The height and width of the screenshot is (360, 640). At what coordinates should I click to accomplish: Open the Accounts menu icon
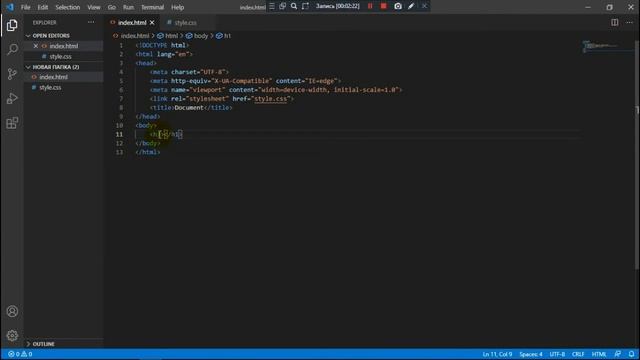click(x=12, y=311)
